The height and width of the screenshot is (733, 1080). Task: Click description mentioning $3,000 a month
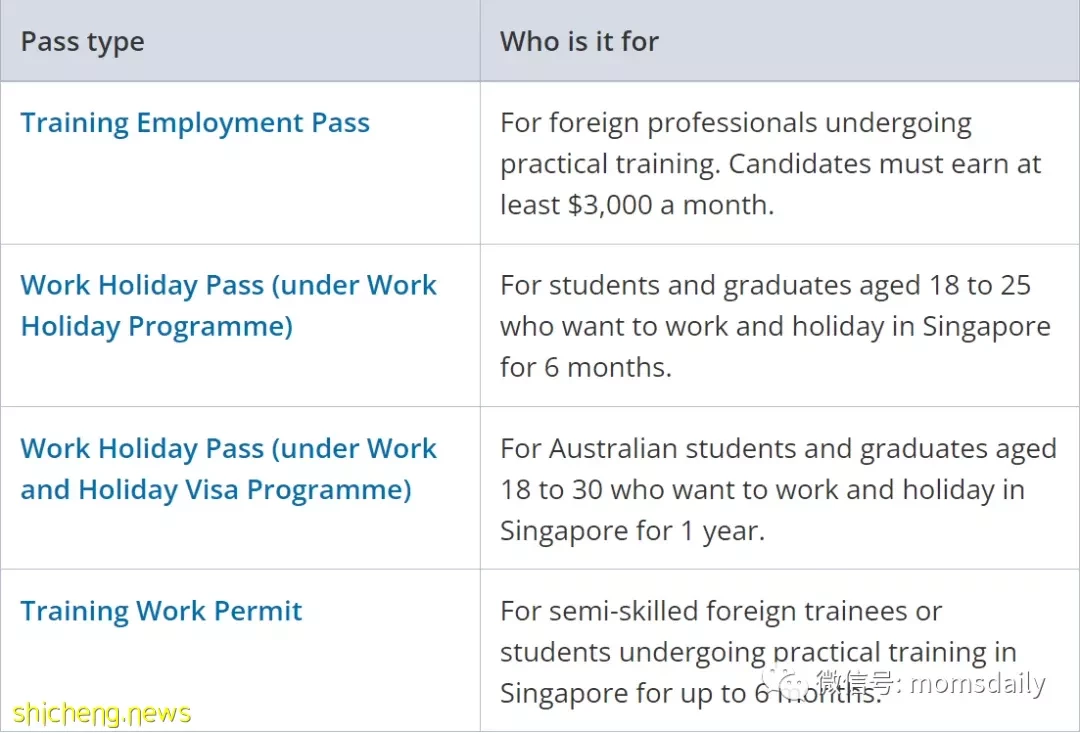771,163
